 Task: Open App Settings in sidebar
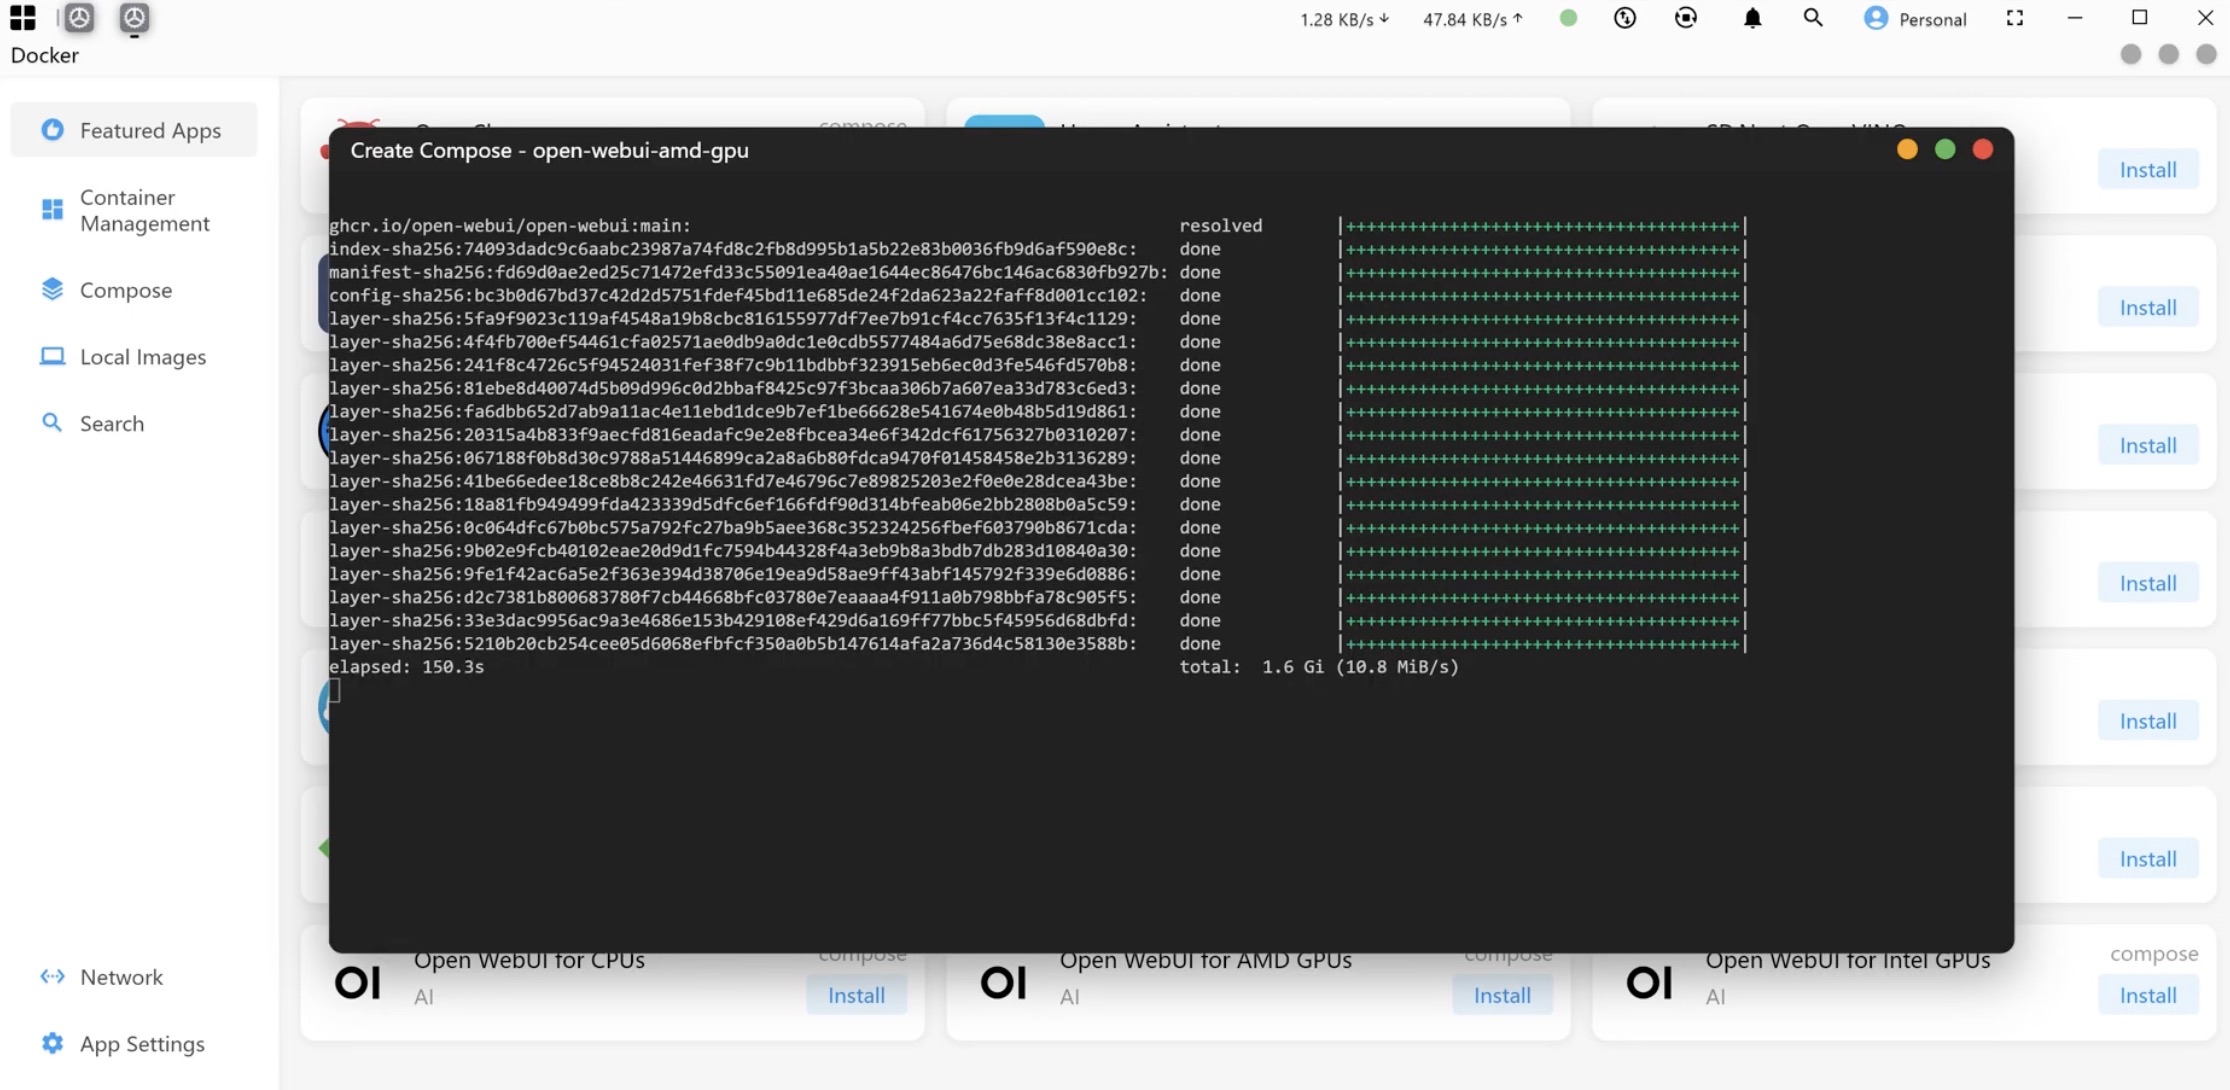pyautogui.click(x=134, y=1044)
